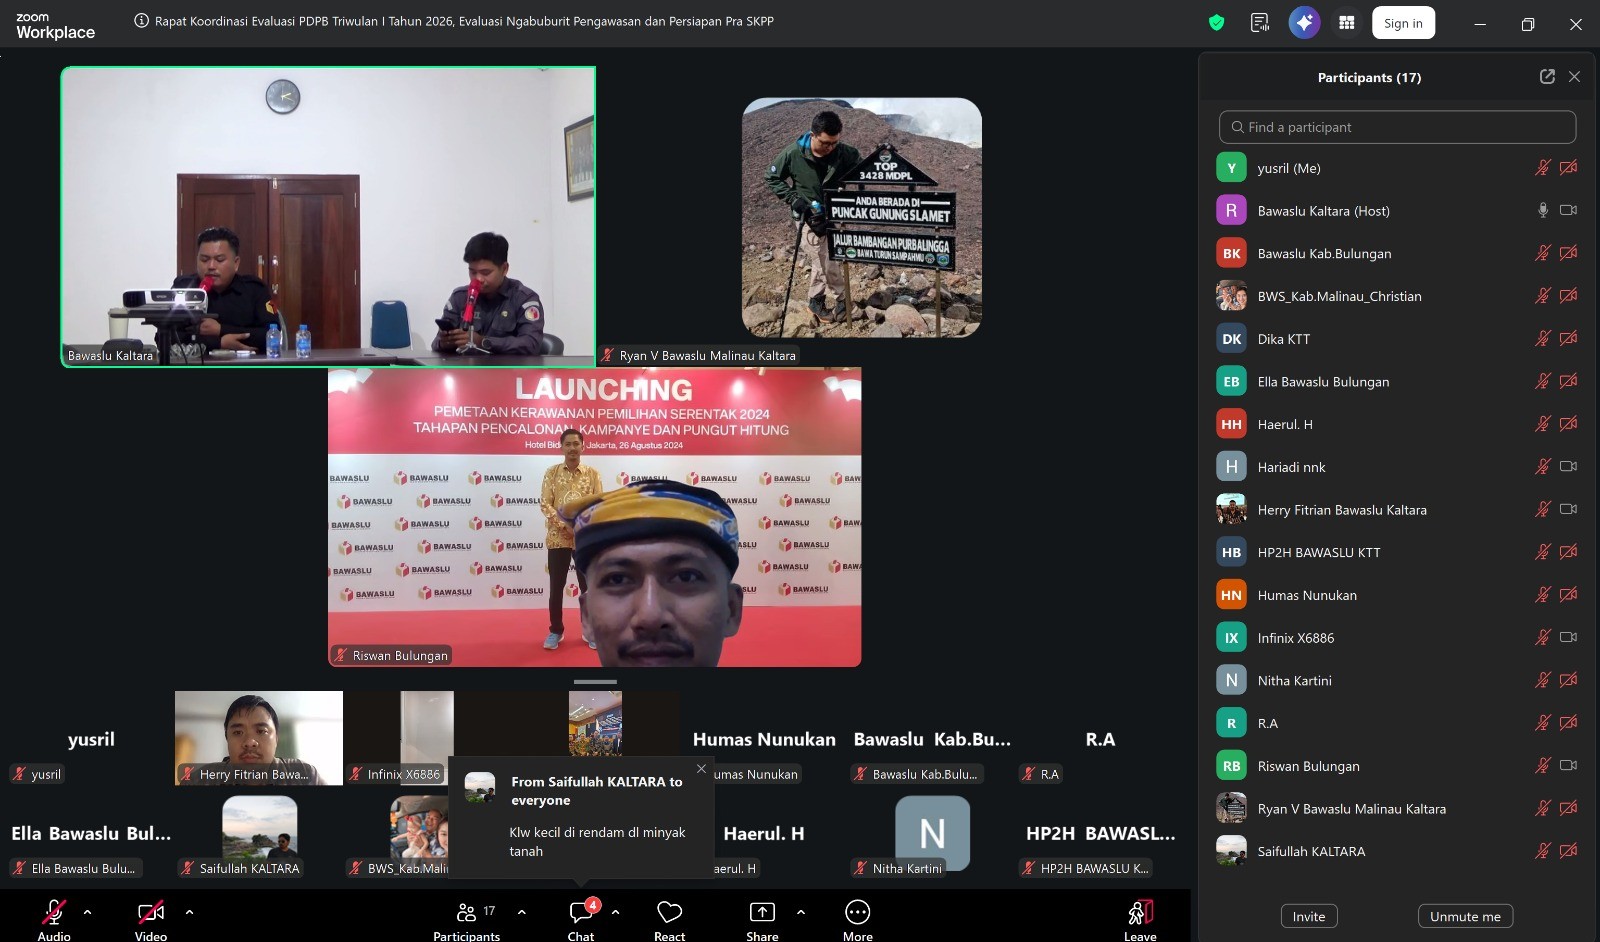1600x942 pixels.
Task: Toggle the Audio mute button
Action: (x=54, y=913)
